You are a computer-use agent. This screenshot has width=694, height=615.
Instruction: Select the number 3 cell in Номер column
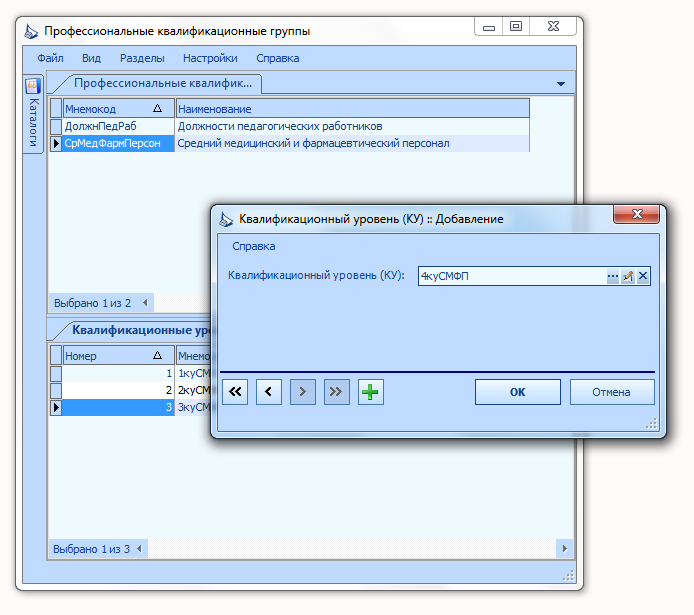(119, 407)
